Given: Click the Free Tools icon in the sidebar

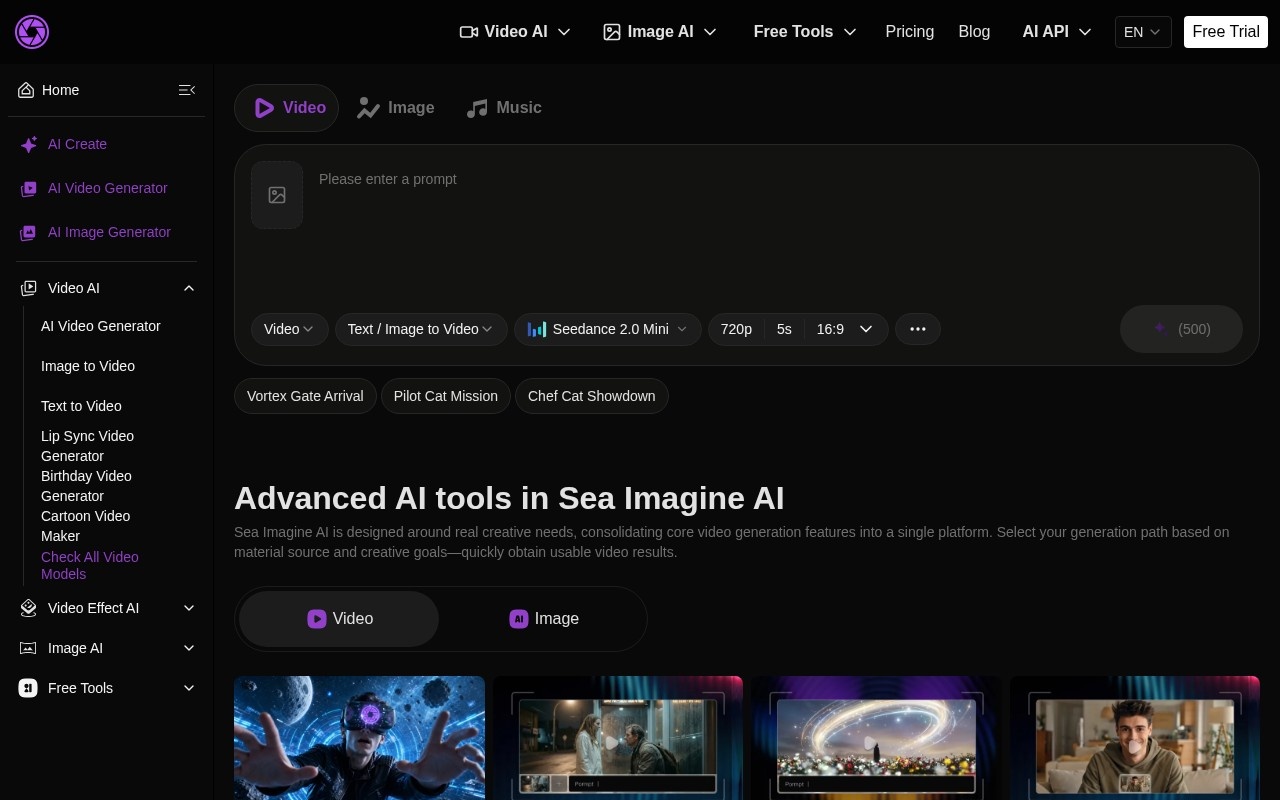Looking at the screenshot, I should (x=28, y=688).
